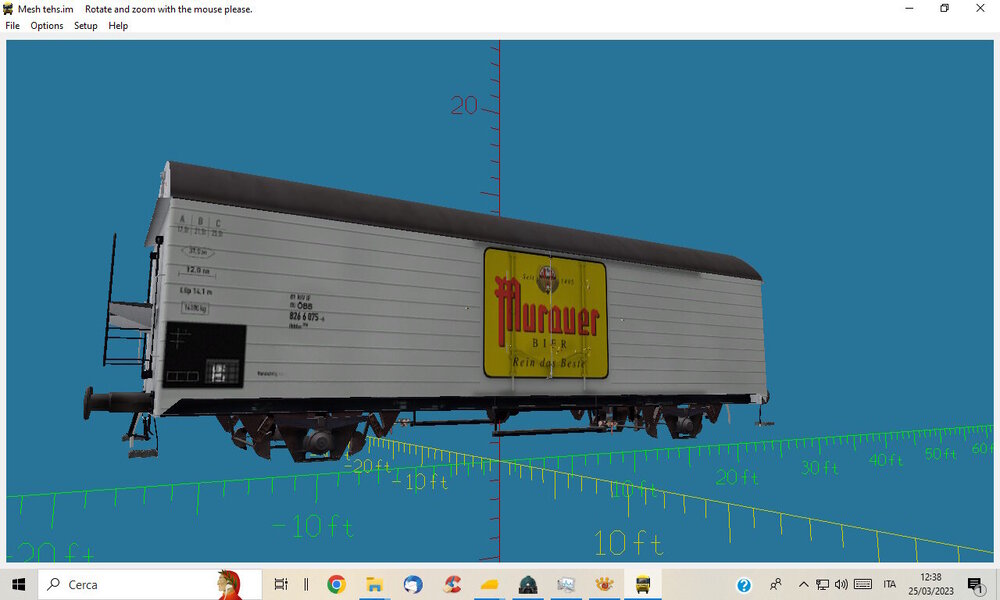This screenshot has height=600, width=1000.
Task: Open the dark locomotive app on the taskbar
Action: point(528,584)
